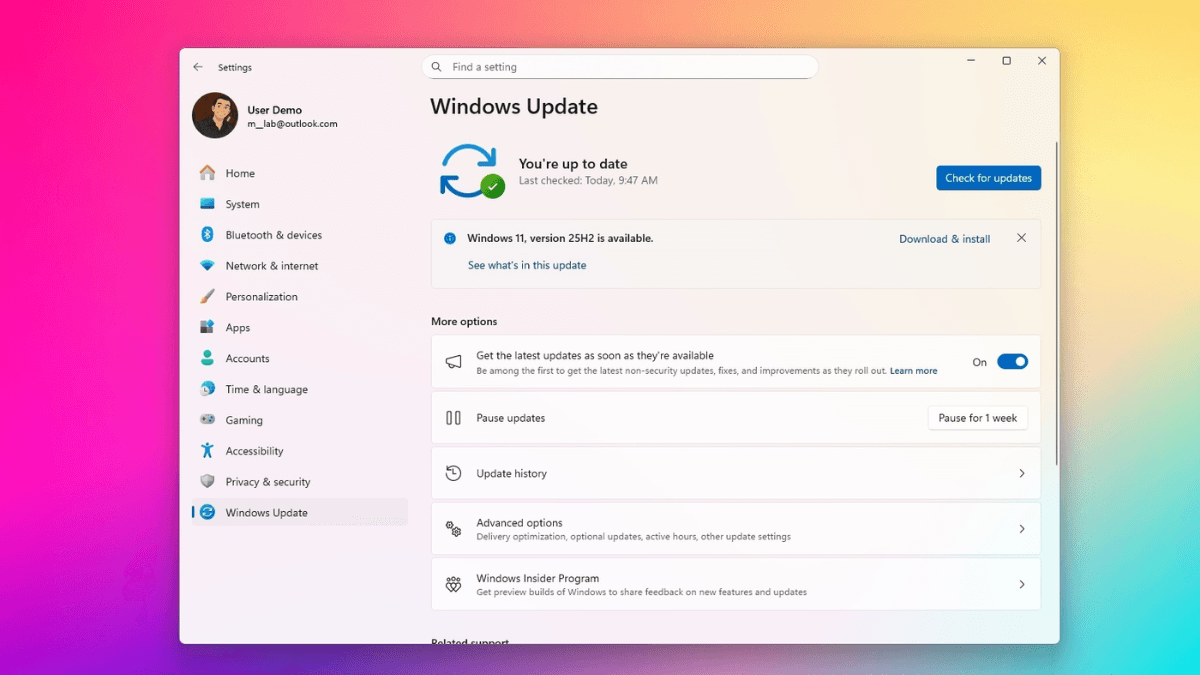1200x675 pixels.
Task: Click the back arrow in Settings header
Action: coord(198,67)
